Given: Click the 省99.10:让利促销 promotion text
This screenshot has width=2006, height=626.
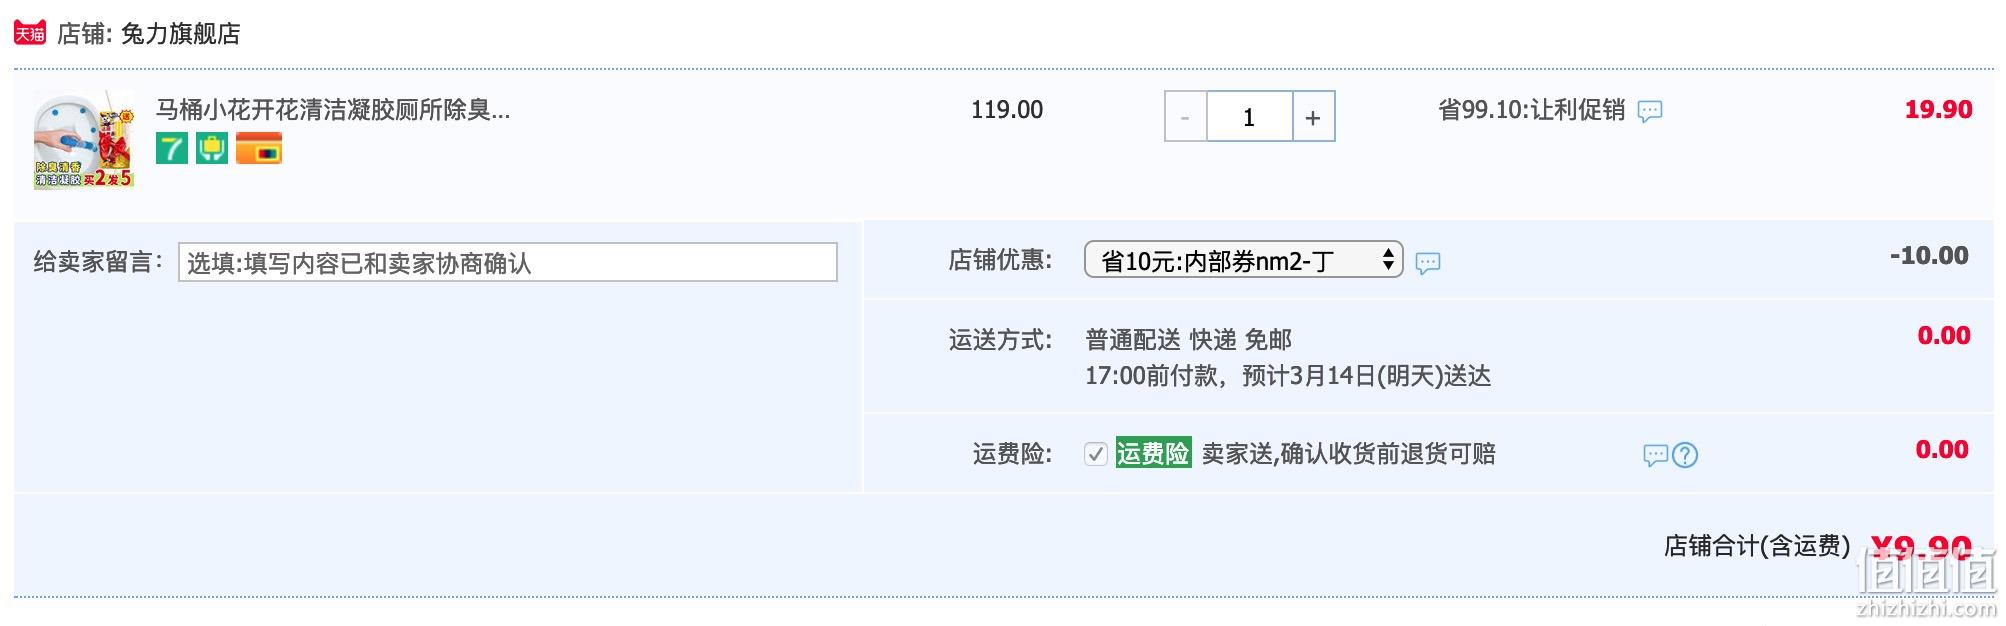Looking at the screenshot, I should 1531,110.
